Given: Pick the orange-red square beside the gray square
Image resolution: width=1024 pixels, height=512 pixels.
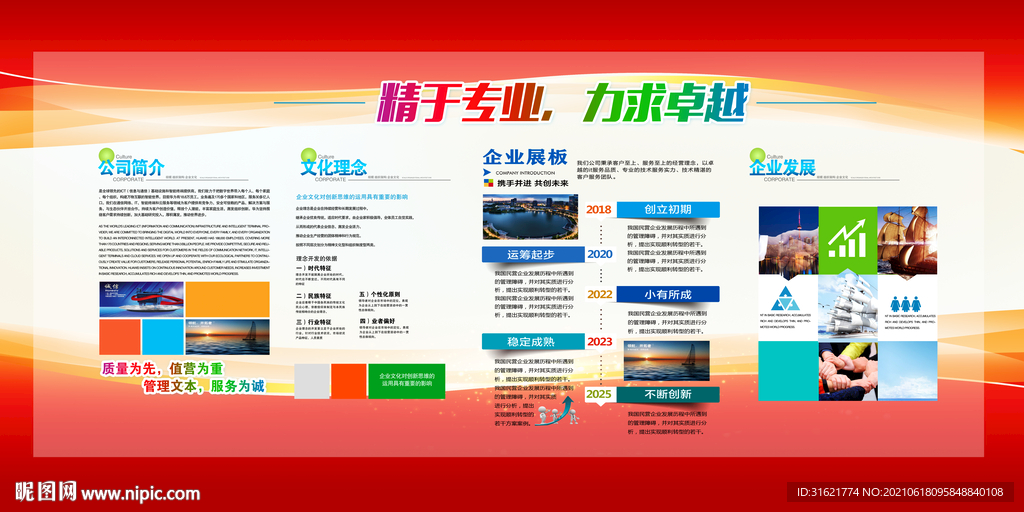Looking at the screenshot, I should coord(349,381).
